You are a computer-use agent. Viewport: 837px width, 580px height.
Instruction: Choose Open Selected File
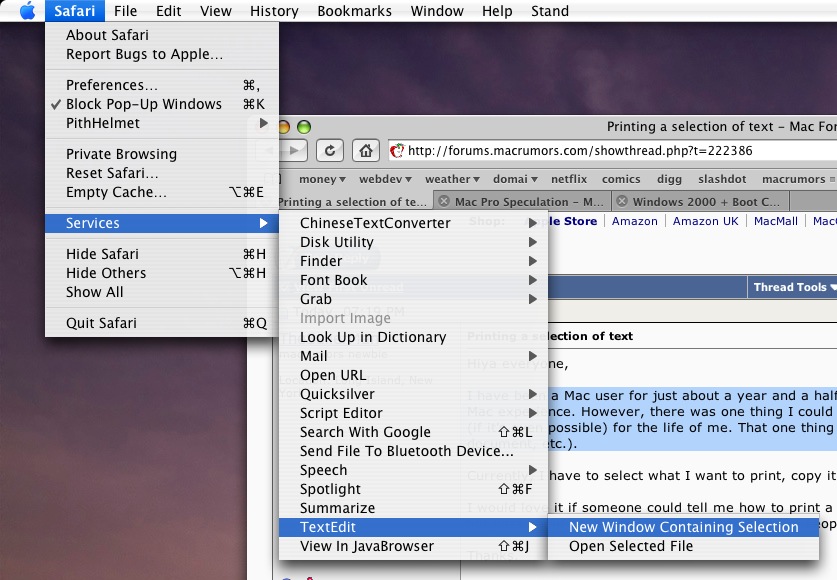683,546
